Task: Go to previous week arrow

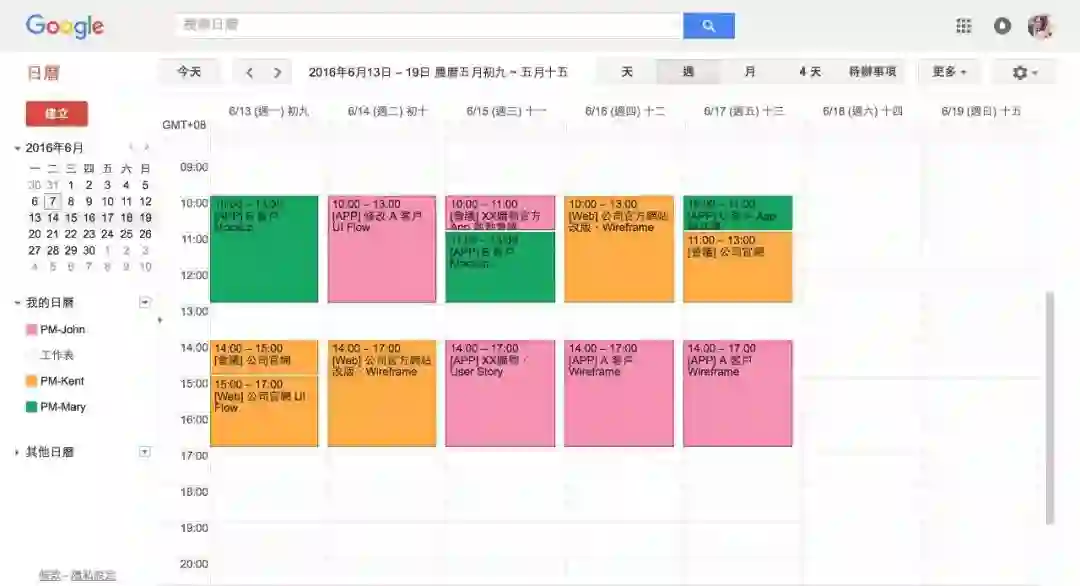Action: coord(249,72)
